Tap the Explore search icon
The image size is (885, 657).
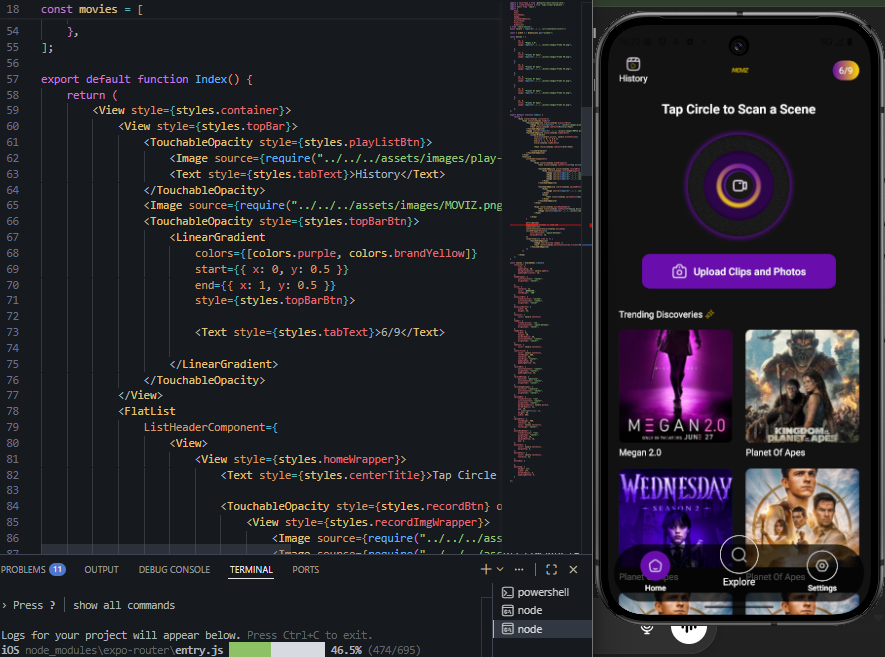point(739,555)
